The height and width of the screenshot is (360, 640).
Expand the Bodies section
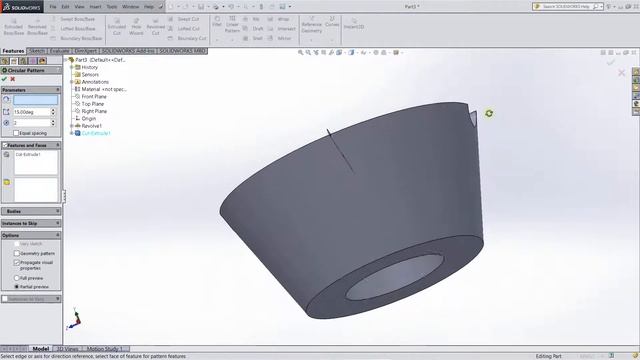[x=58, y=211]
